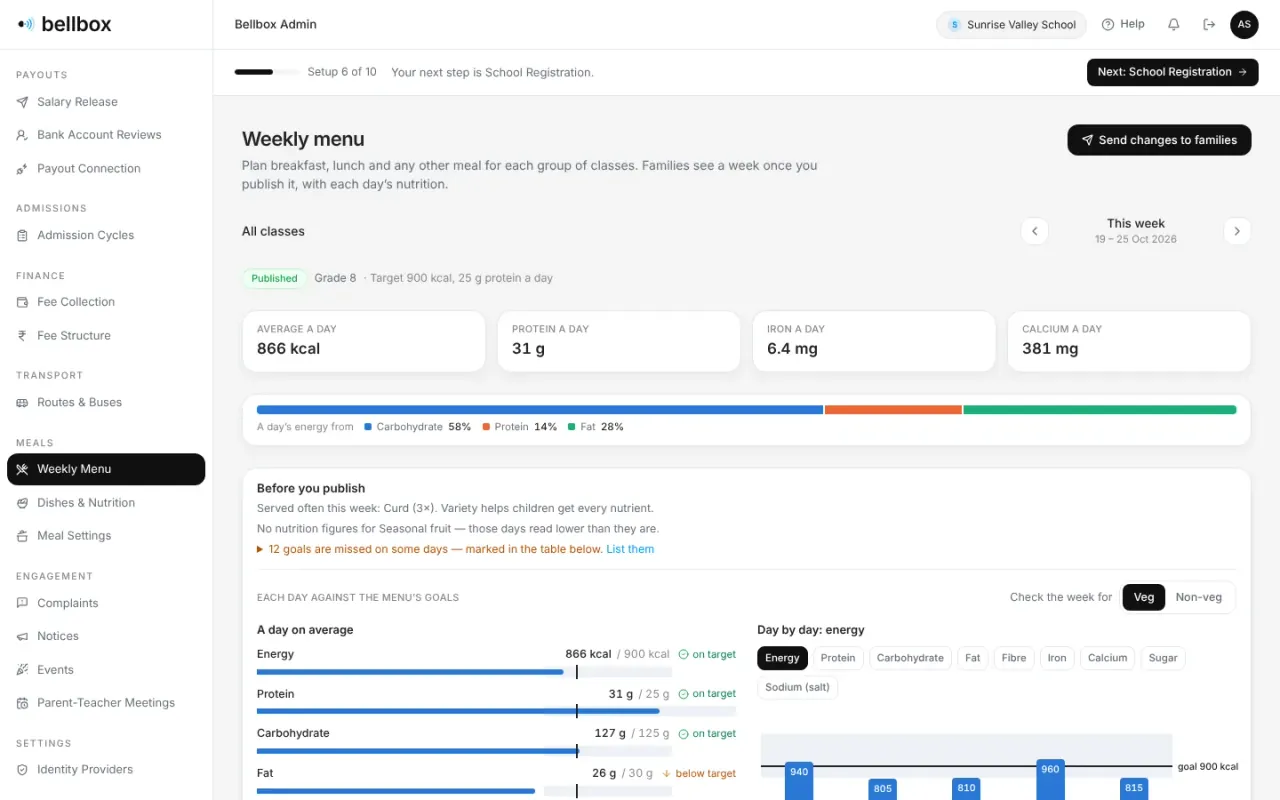Select the Carbohydrate chart chip
Screen dimensions: 1280x800
(x=910, y=658)
